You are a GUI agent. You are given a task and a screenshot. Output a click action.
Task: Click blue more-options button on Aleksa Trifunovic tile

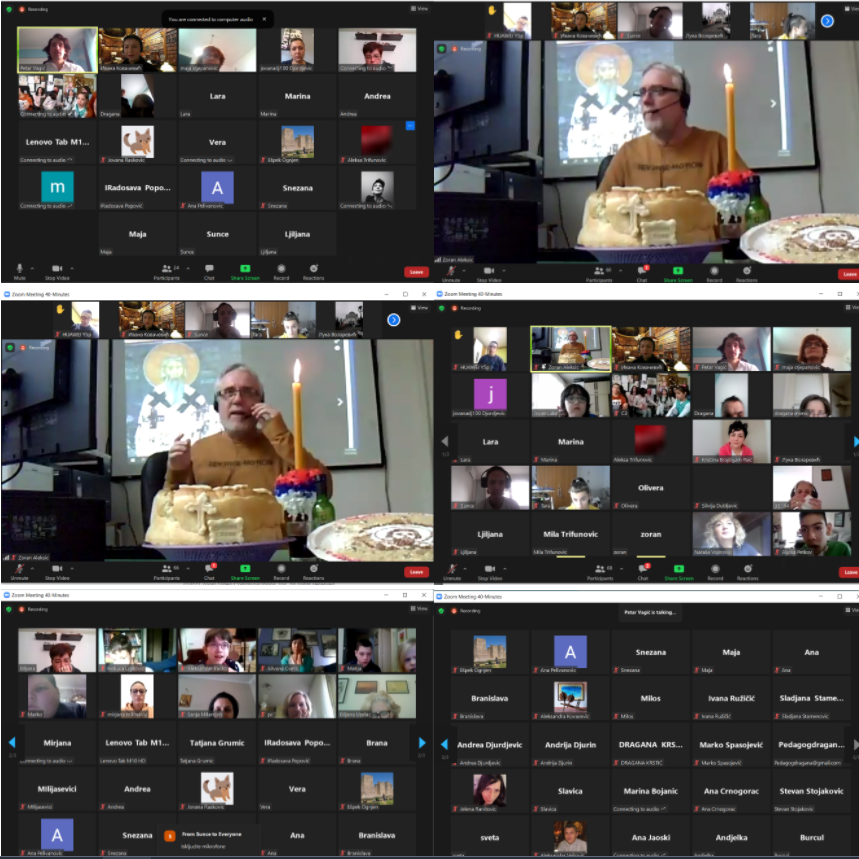(409, 126)
